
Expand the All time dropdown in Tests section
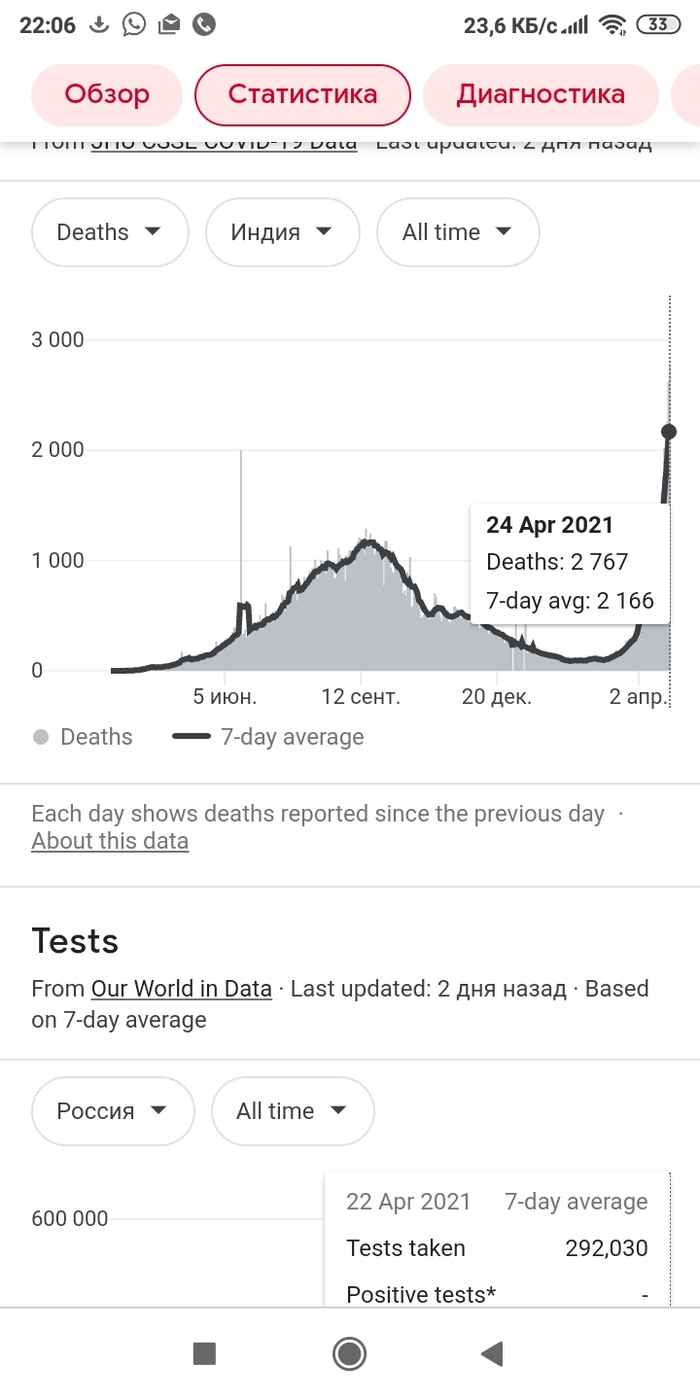292,1111
